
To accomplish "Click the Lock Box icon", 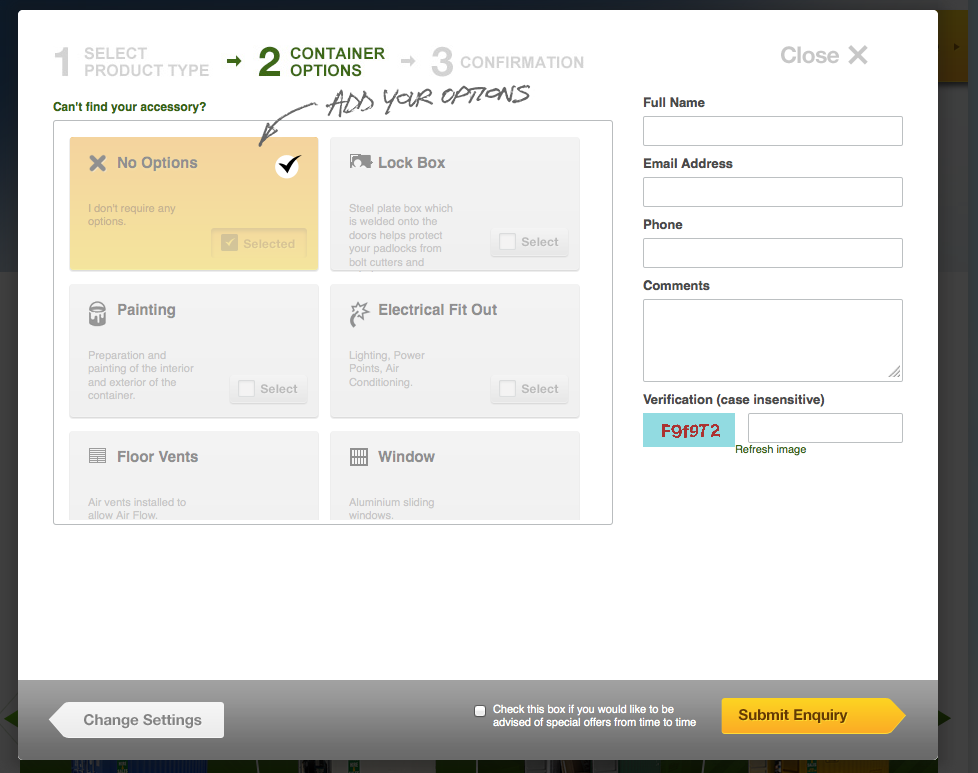I will [360, 162].
